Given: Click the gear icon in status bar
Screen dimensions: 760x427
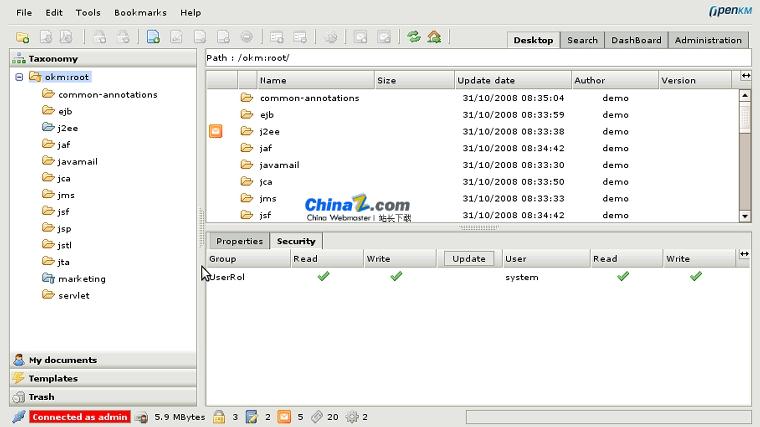Looking at the screenshot, I should 352,417.
